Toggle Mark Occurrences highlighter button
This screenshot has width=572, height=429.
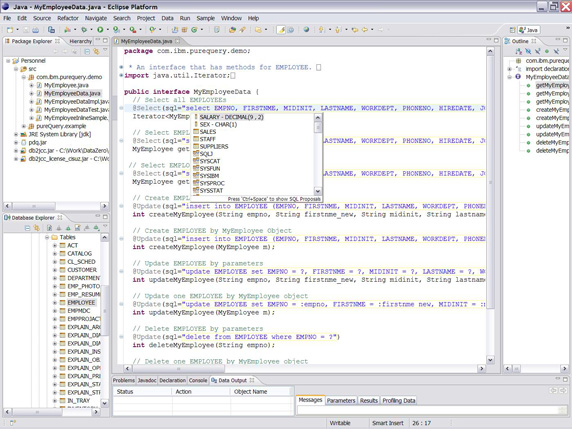tap(281, 30)
